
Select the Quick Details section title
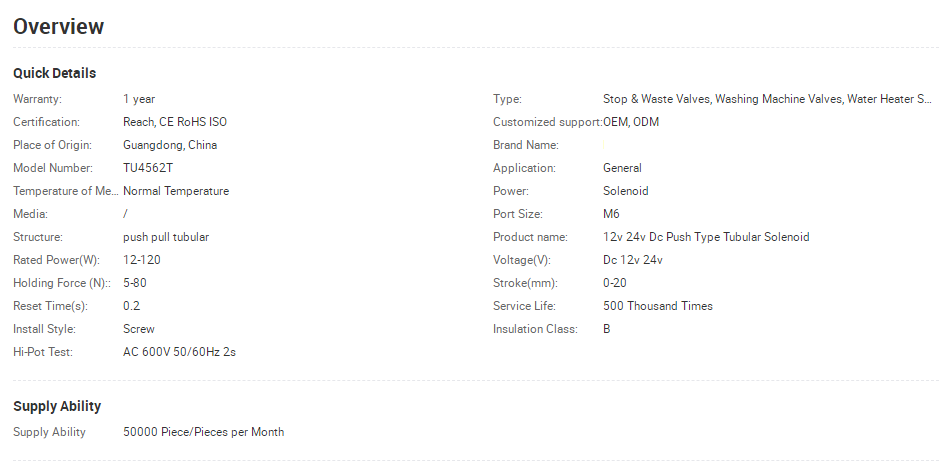[x=55, y=73]
